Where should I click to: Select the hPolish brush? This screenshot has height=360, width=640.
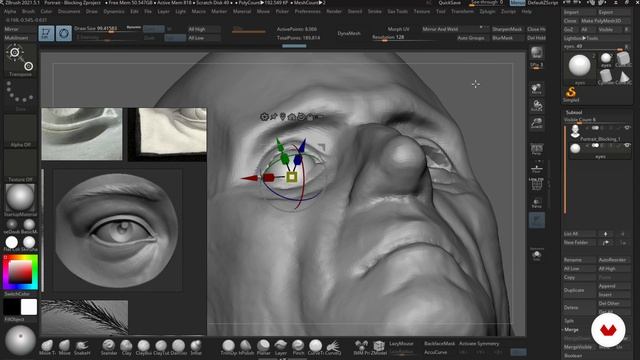[x=246, y=348]
